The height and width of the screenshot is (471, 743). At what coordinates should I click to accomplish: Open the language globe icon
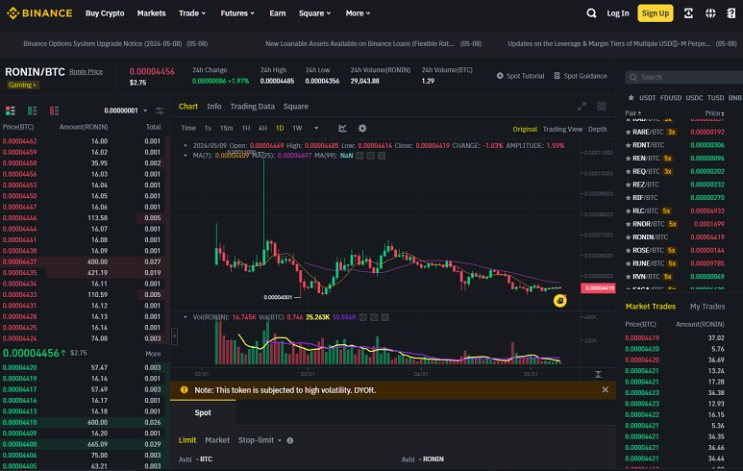coord(710,13)
